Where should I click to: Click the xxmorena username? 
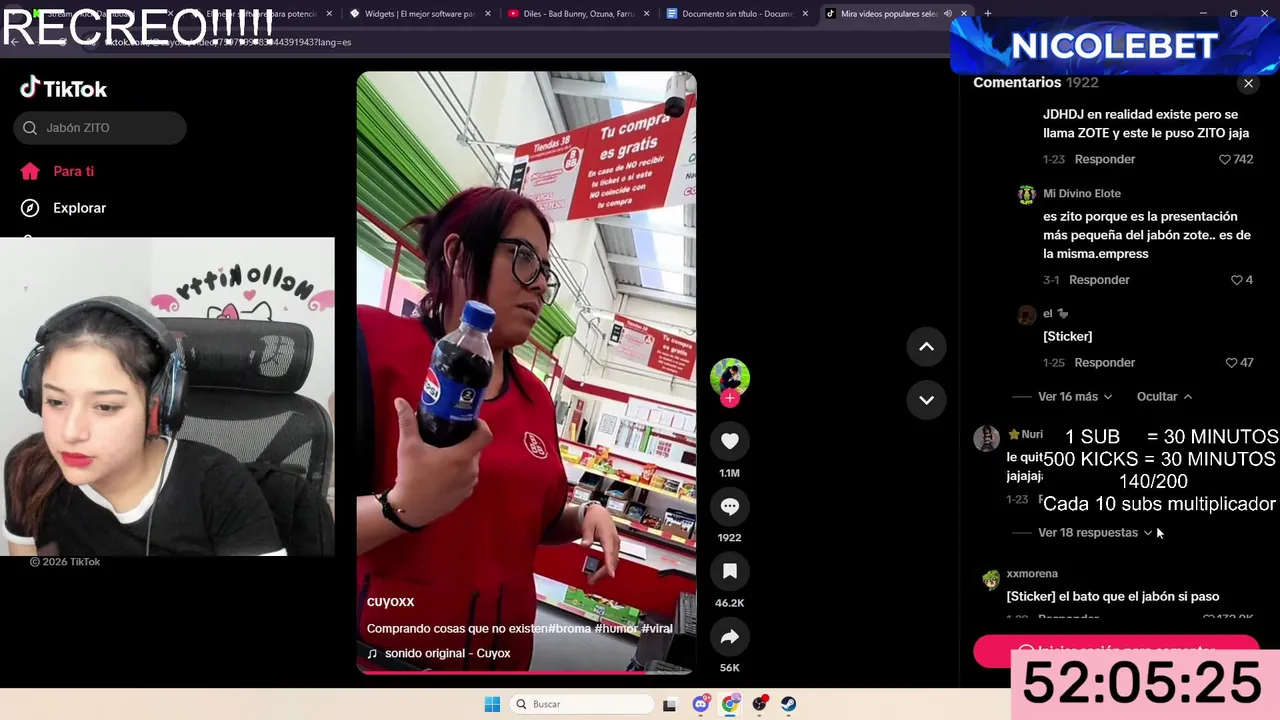pos(1032,574)
